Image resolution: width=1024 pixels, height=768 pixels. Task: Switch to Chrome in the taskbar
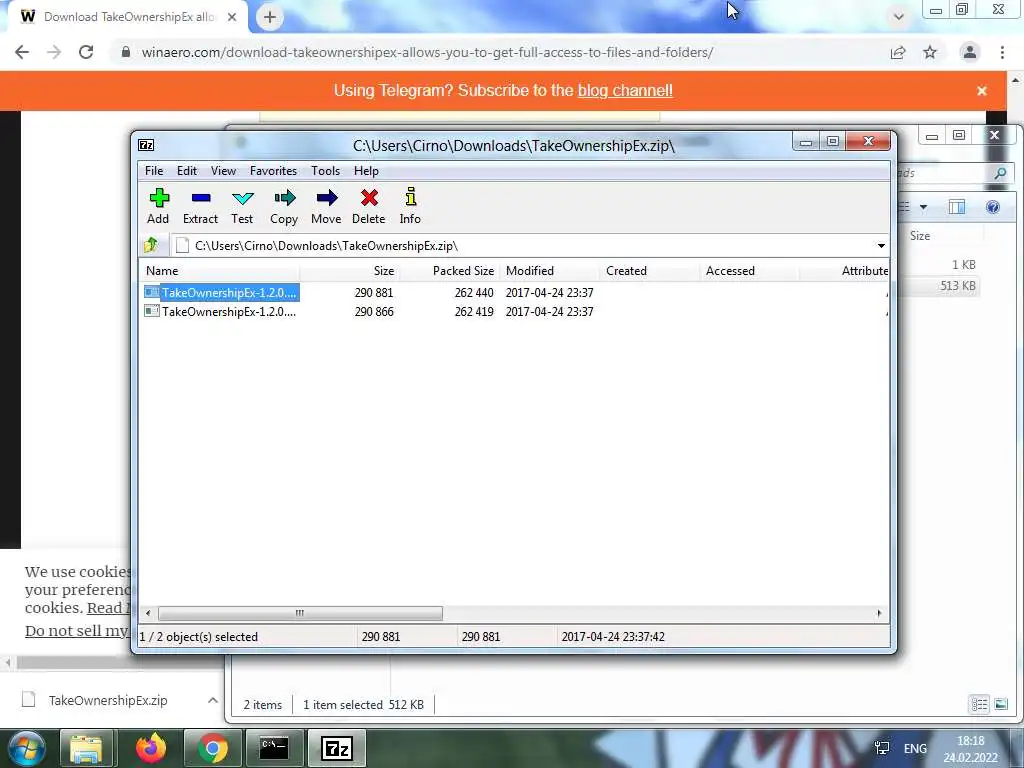click(x=212, y=748)
